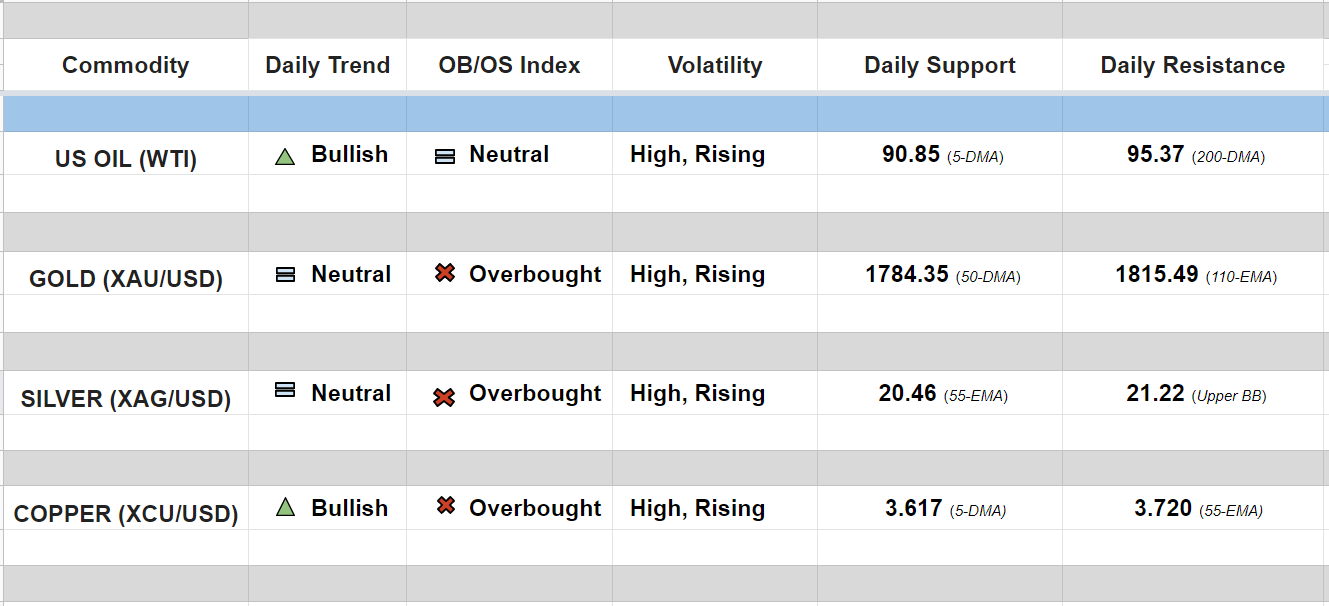Click the red X icon beside Copper Overbought

point(446,506)
